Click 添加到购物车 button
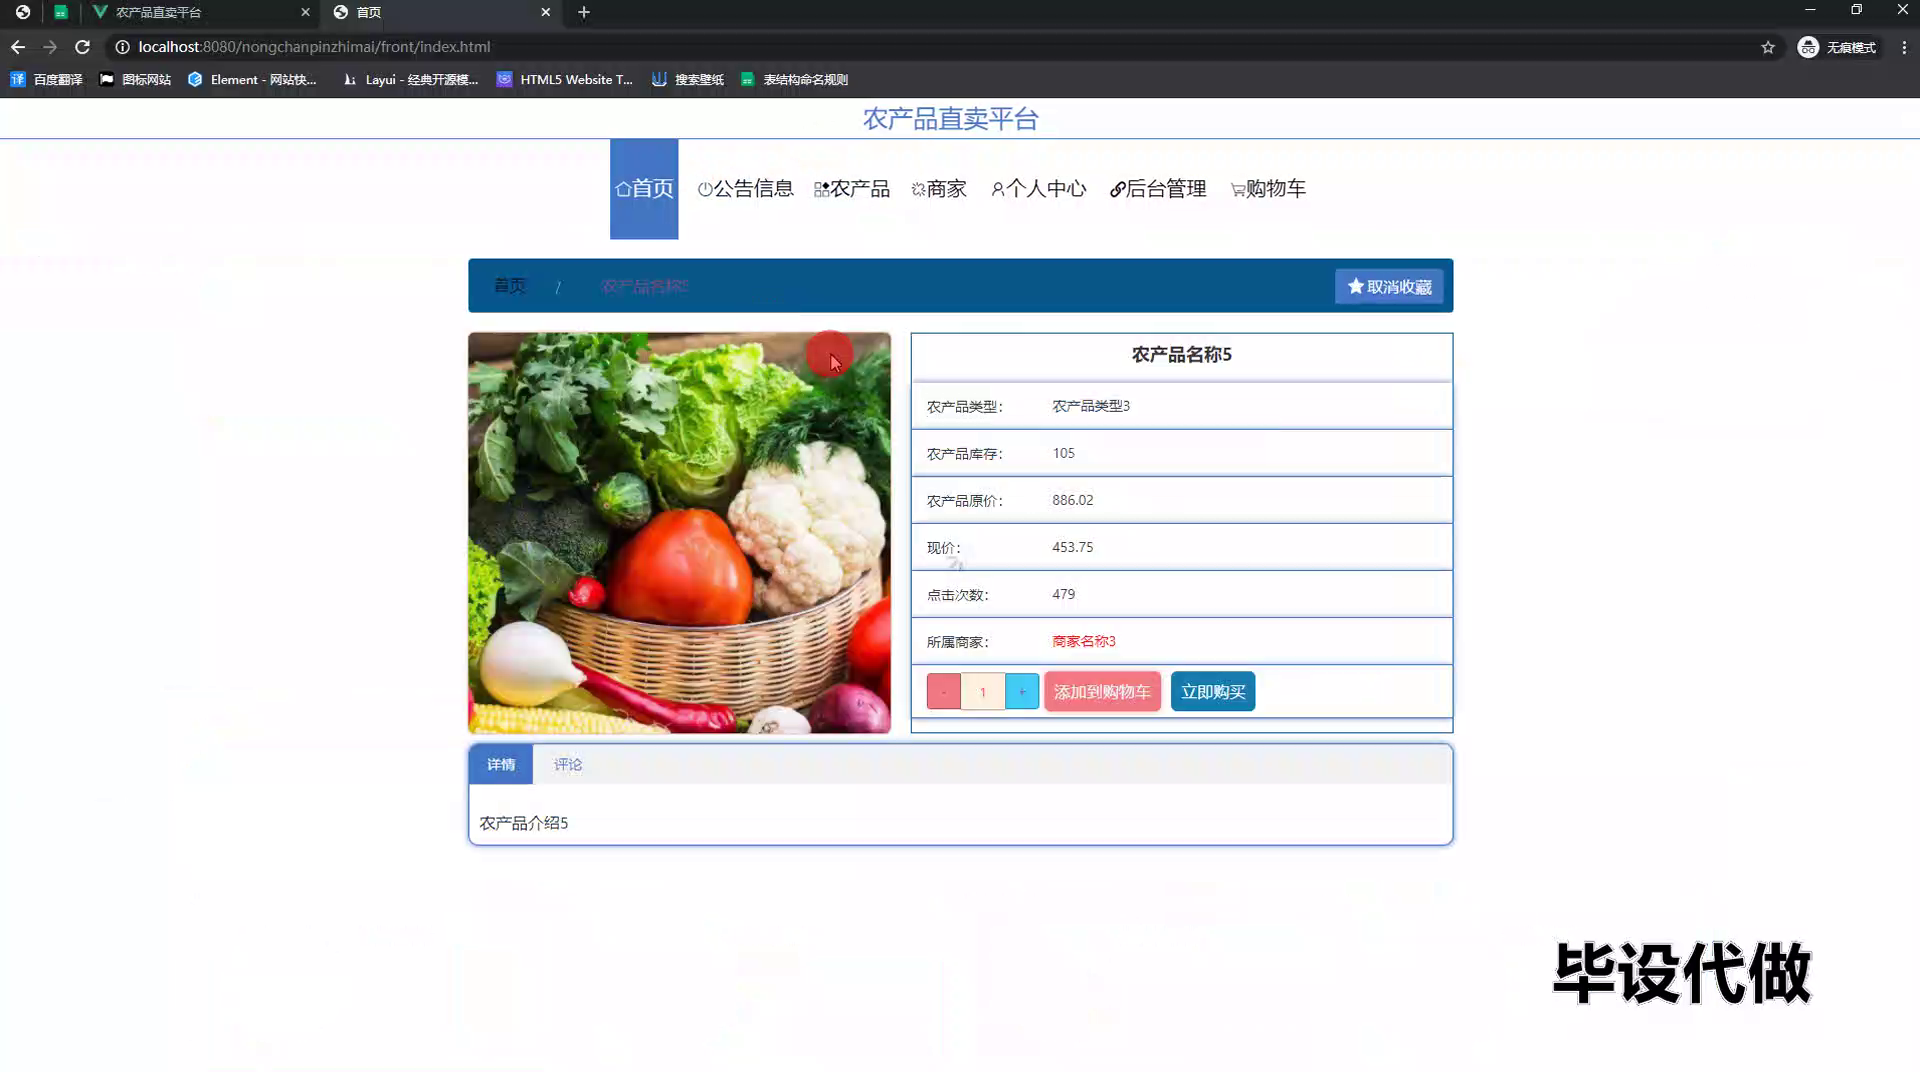The image size is (1920, 1072). pyautogui.click(x=1102, y=691)
